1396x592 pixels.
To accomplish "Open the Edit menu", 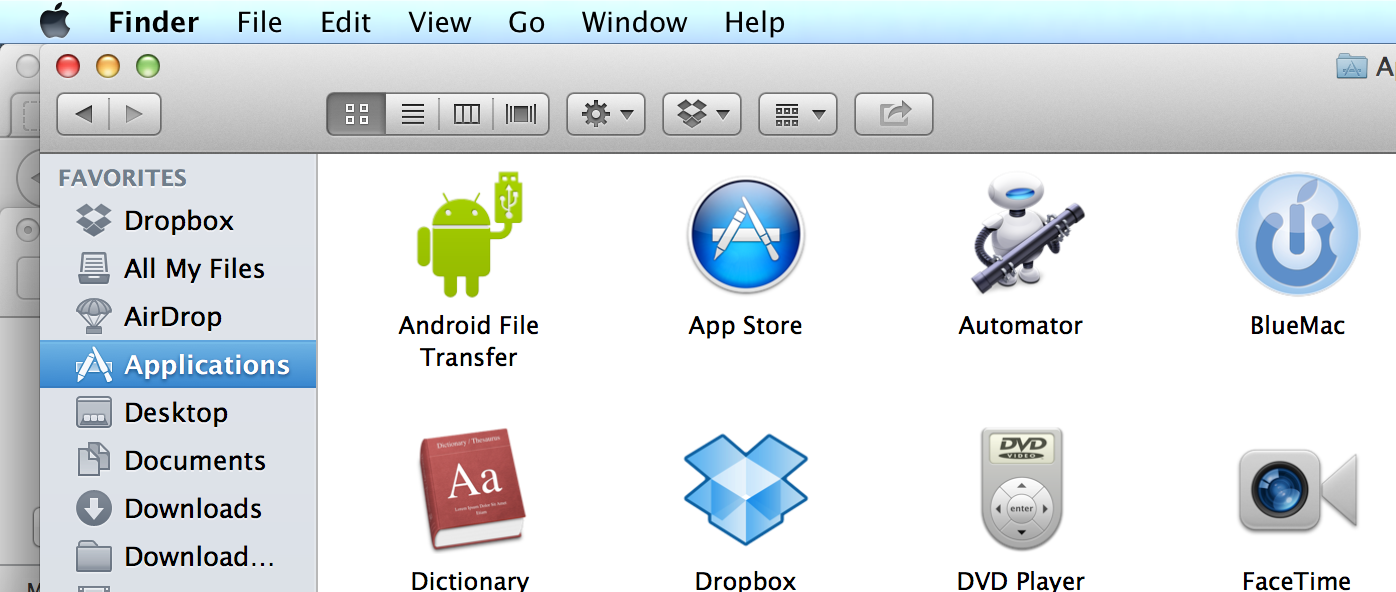I will pyautogui.click(x=346, y=22).
